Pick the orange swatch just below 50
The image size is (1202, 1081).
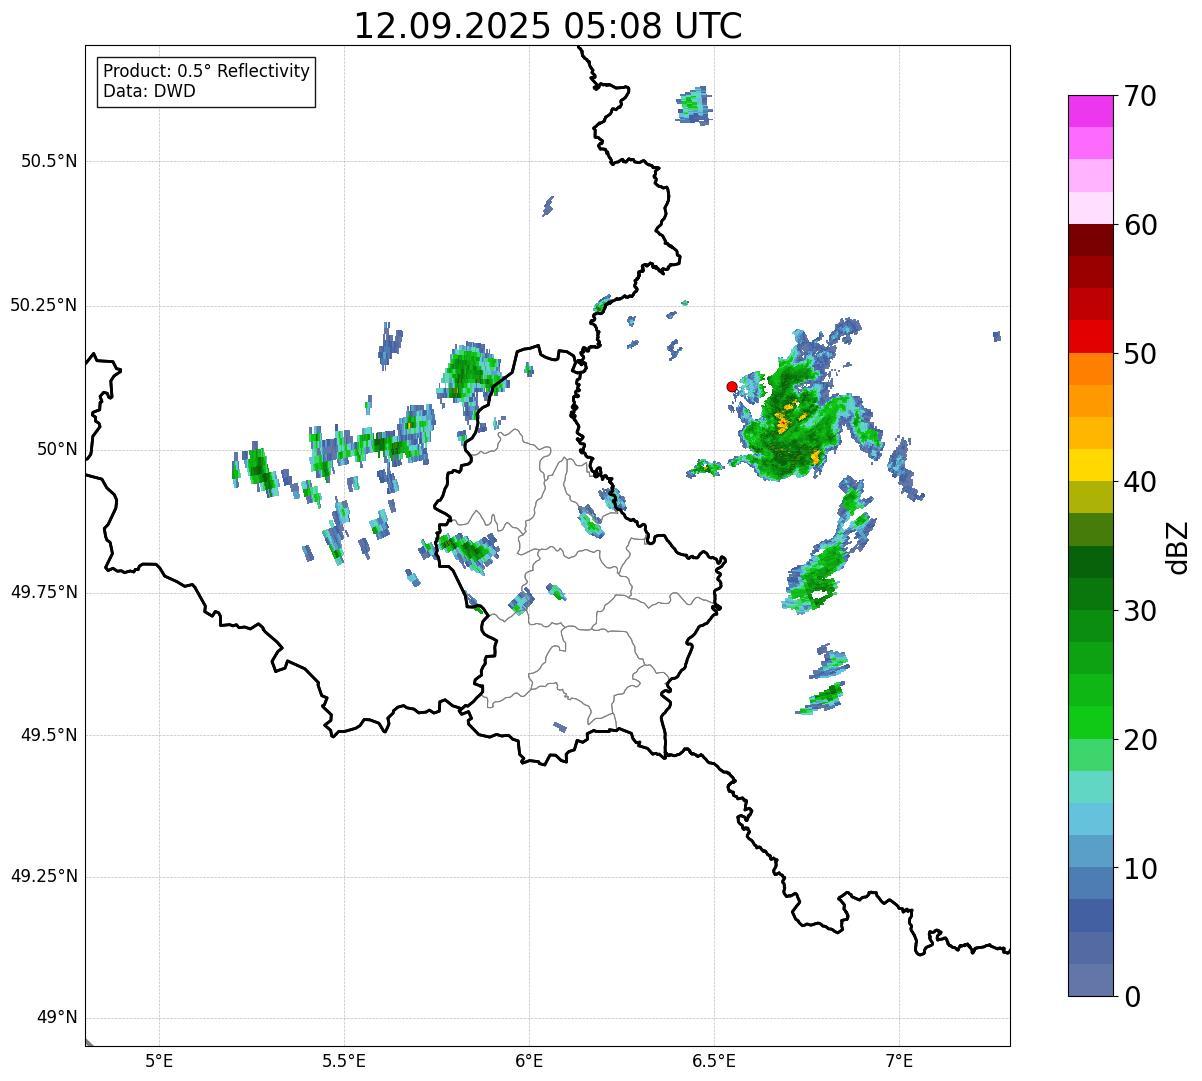coord(1090,369)
